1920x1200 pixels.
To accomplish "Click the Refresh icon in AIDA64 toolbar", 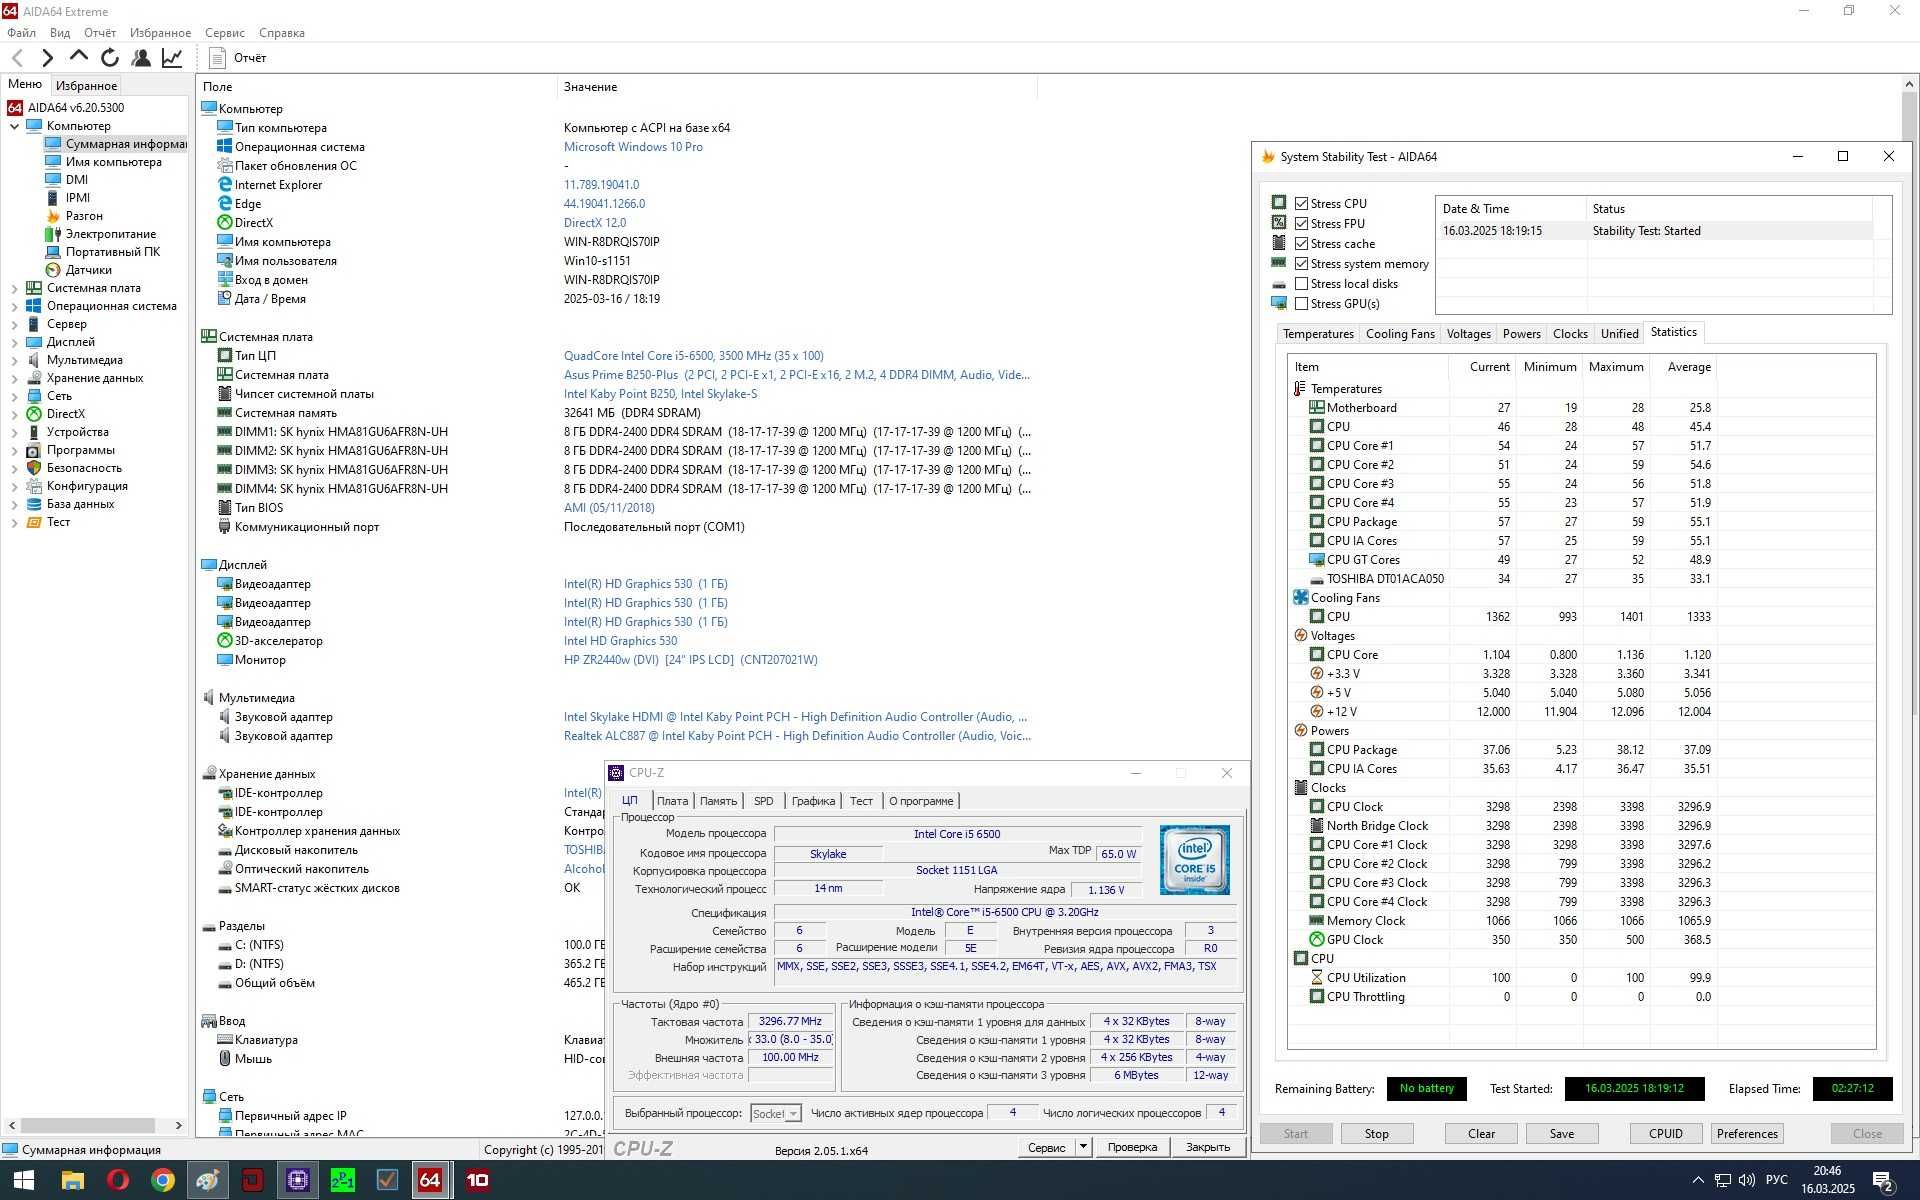I will coord(110,58).
